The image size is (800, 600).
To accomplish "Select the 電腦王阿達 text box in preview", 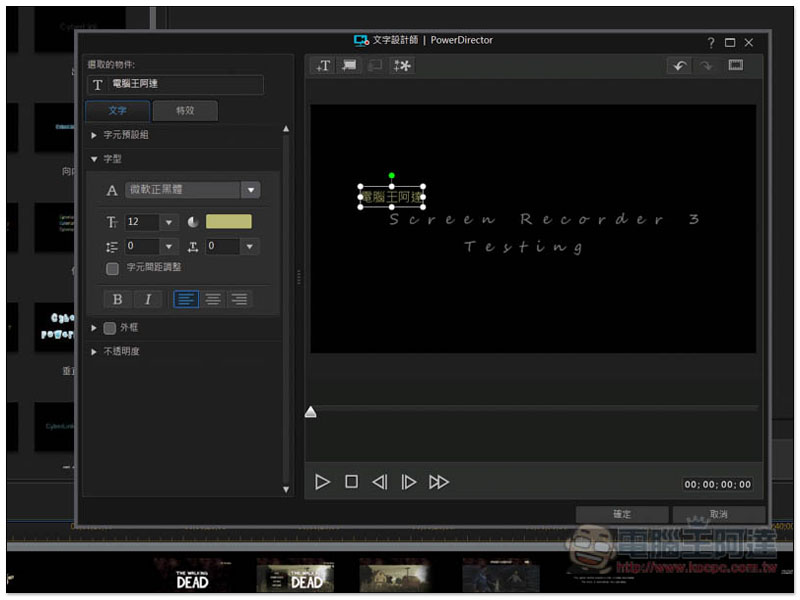I will point(392,197).
